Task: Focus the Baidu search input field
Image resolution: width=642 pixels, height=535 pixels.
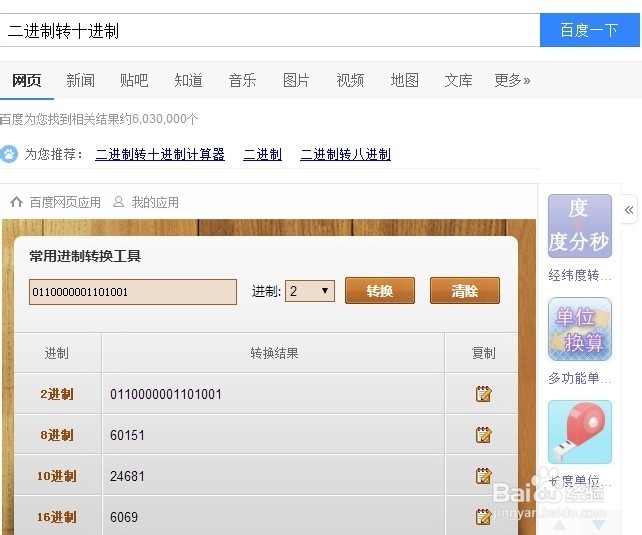Action: [270, 30]
